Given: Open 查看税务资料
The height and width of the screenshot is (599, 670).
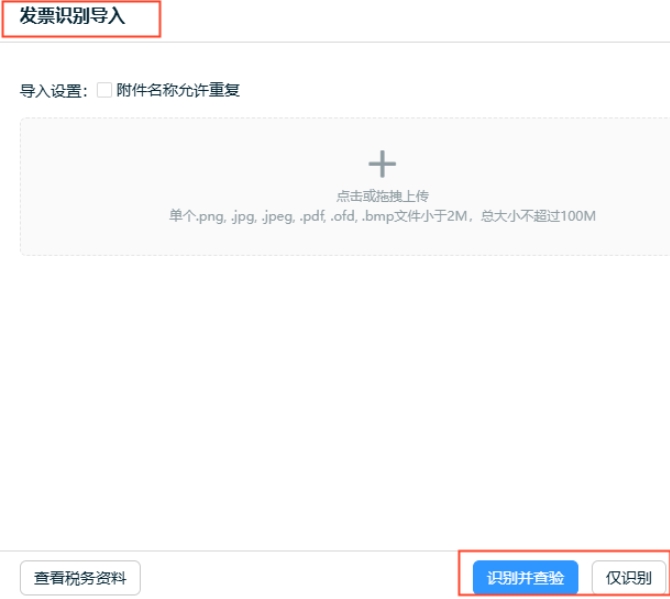Looking at the screenshot, I should 80,578.
